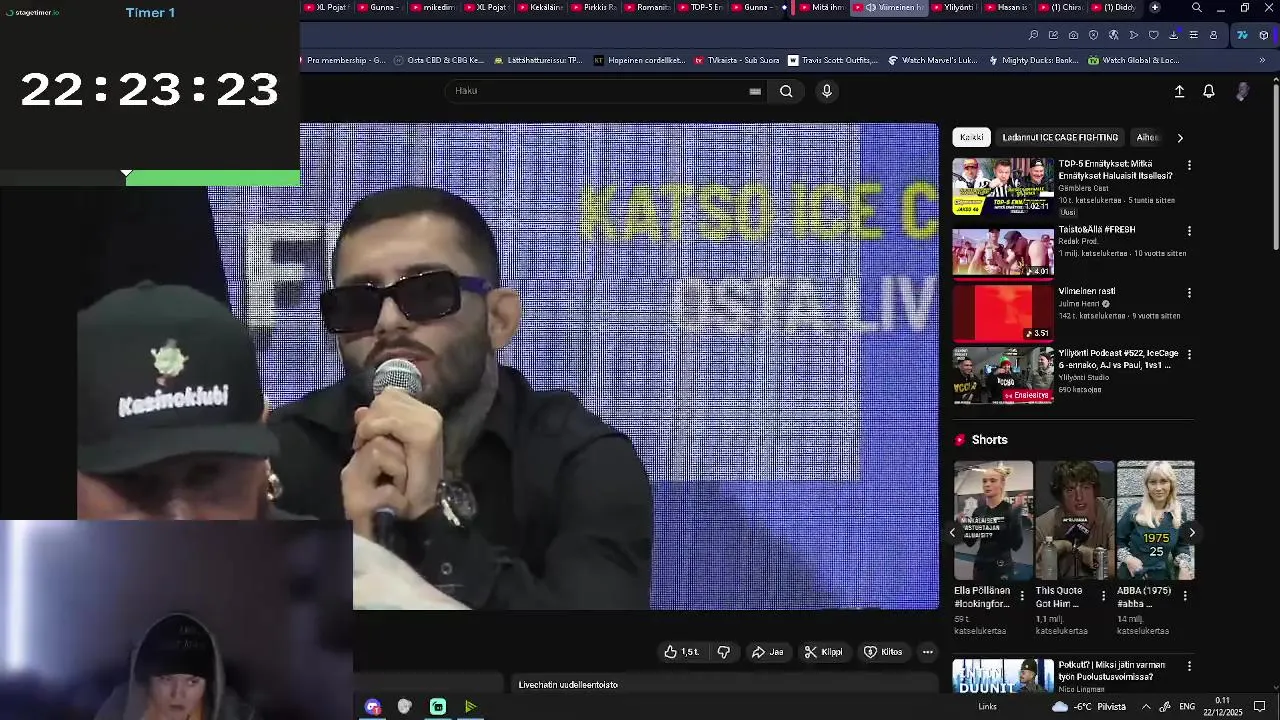Image resolution: width=1280 pixels, height=720 pixels.
Task: Switch to the mikedim browser tab
Action: 433,7
